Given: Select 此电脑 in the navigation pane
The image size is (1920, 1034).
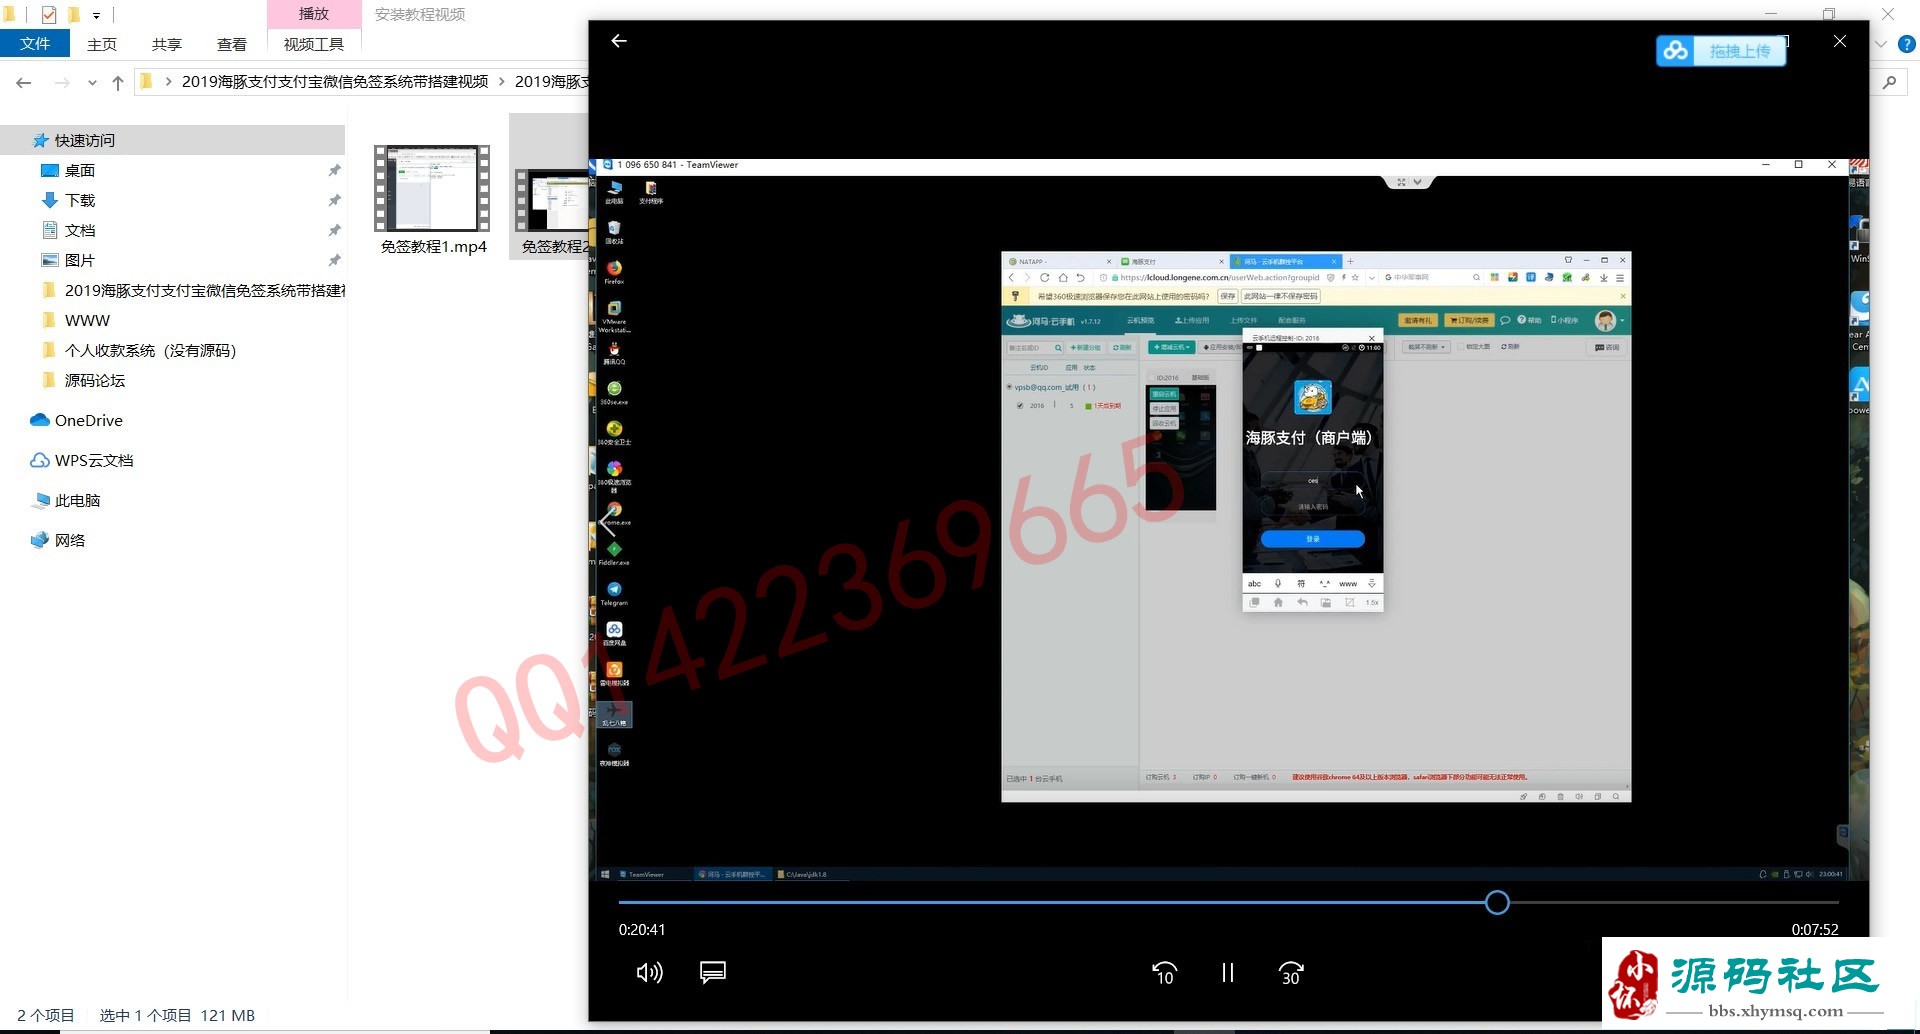Looking at the screenshot, I should pos(77,500).
